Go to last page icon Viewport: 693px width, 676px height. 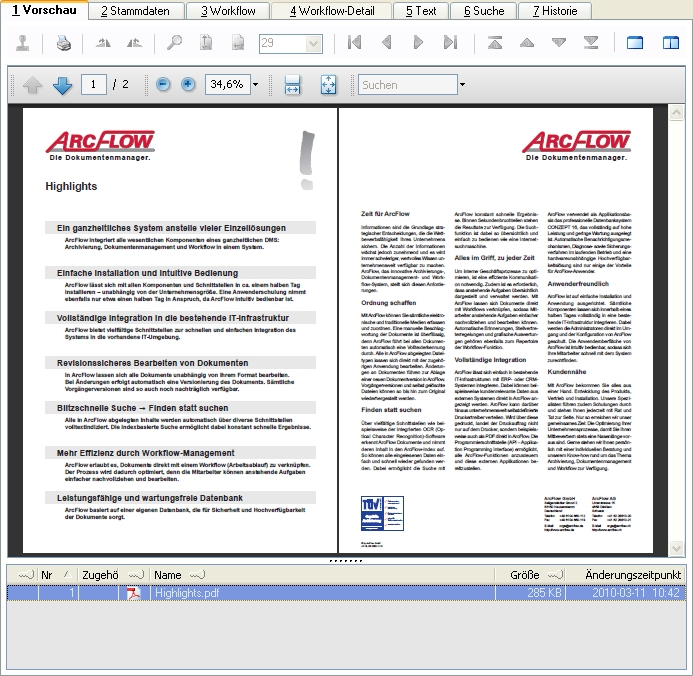pyautogui.click(x=450, y=42)
